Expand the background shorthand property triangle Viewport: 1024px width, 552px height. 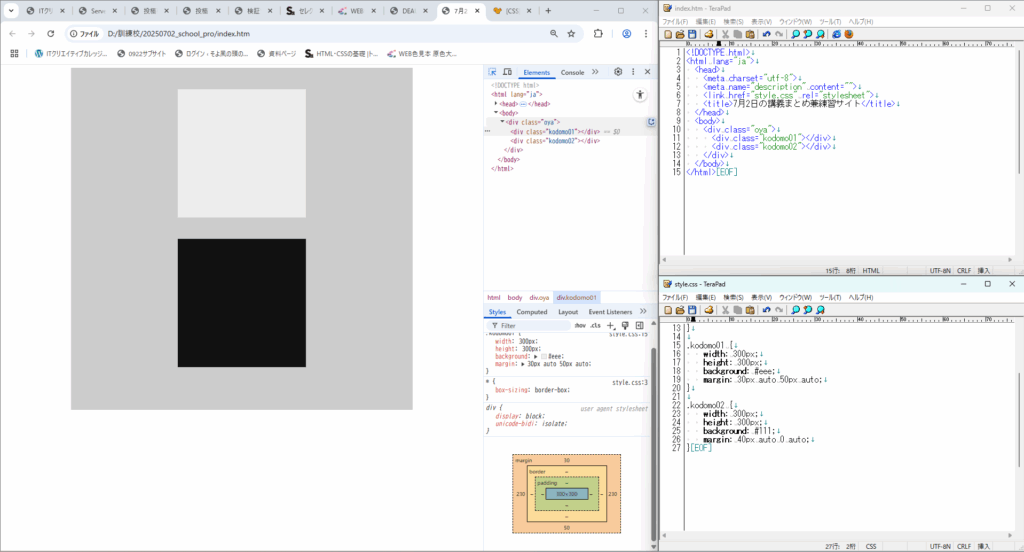pyautogui.click(x=537, y=355)
